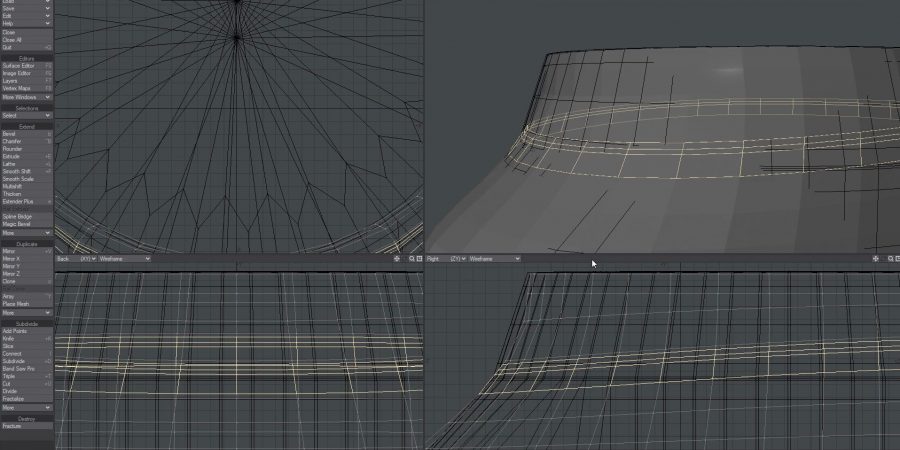The height and width of the screenshot is (450, 900).
Task: Run the Triple command
Action: pos(26,376)
